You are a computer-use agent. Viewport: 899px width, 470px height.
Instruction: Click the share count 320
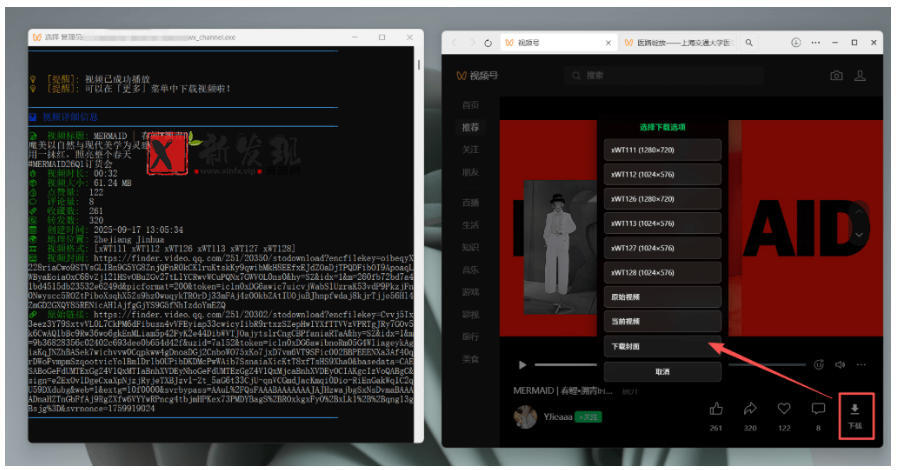point(750,428)
